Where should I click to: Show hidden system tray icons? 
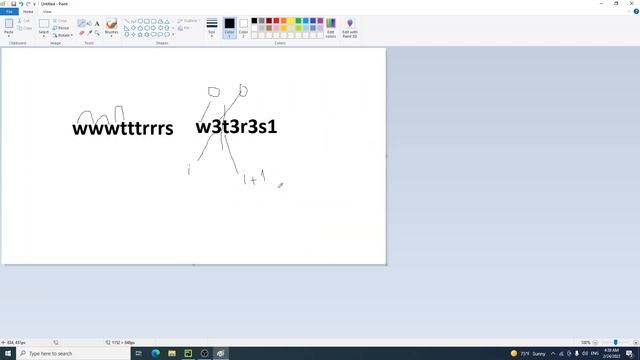tap(553, 353)
